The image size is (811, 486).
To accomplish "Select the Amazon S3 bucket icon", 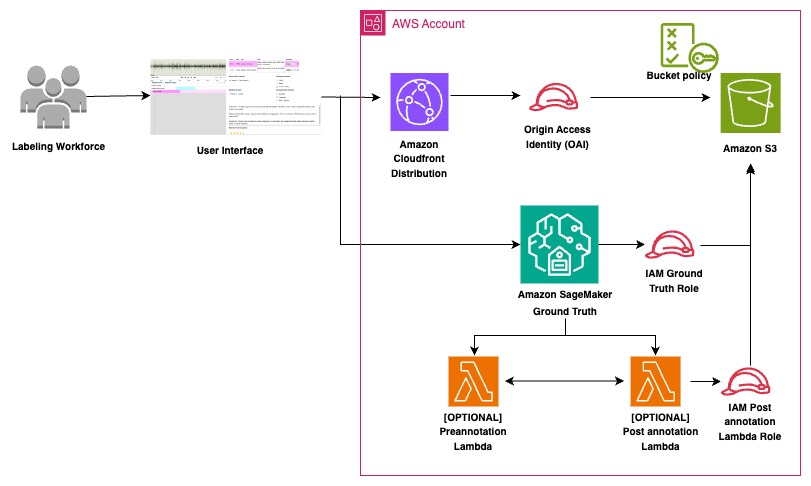I will [750, 103].
